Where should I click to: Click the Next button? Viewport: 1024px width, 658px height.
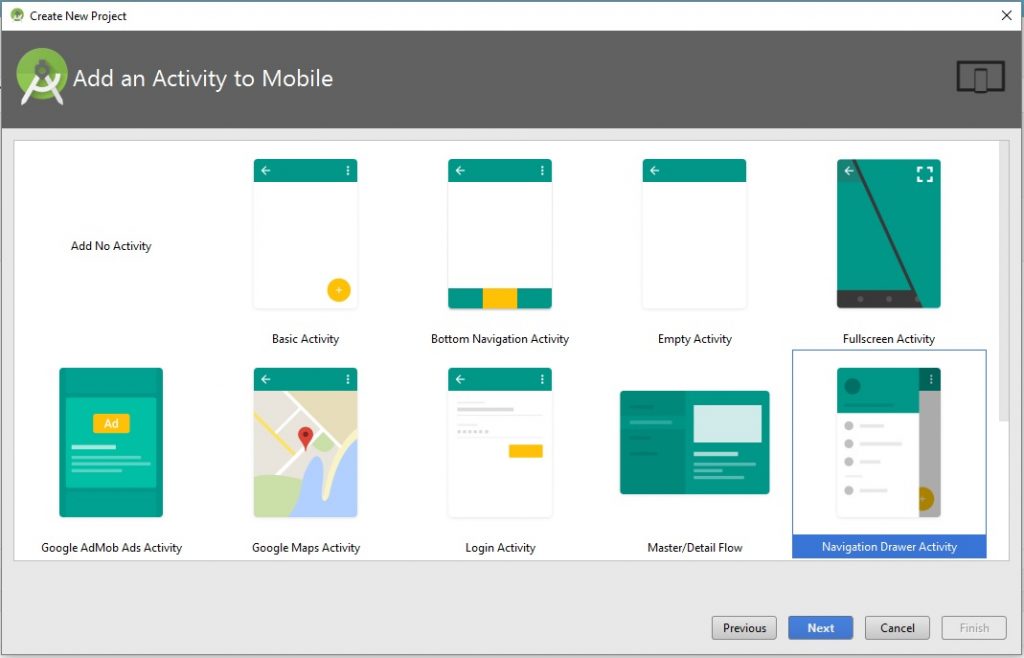[820, 628]
